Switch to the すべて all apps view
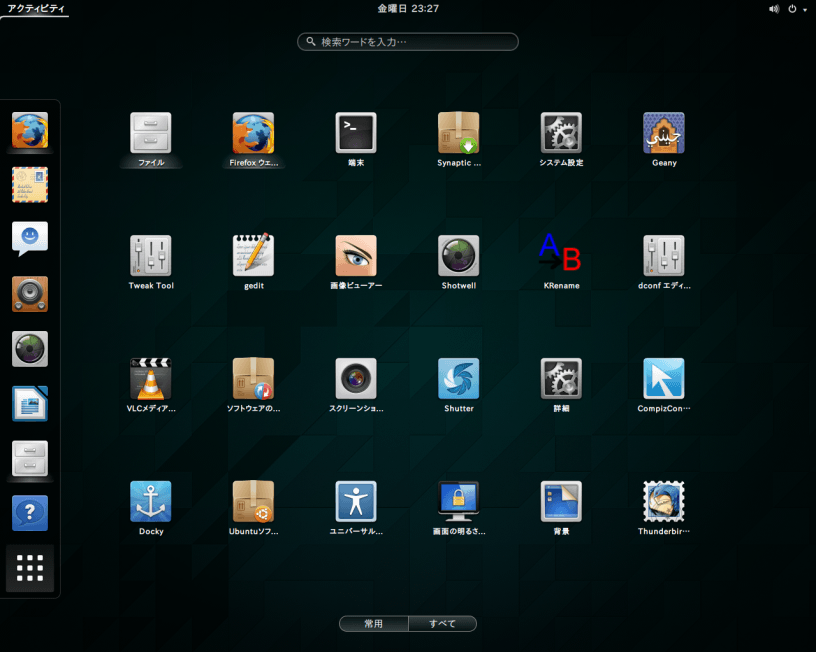Viewport: 816px width, 652px height. (442, 623)
